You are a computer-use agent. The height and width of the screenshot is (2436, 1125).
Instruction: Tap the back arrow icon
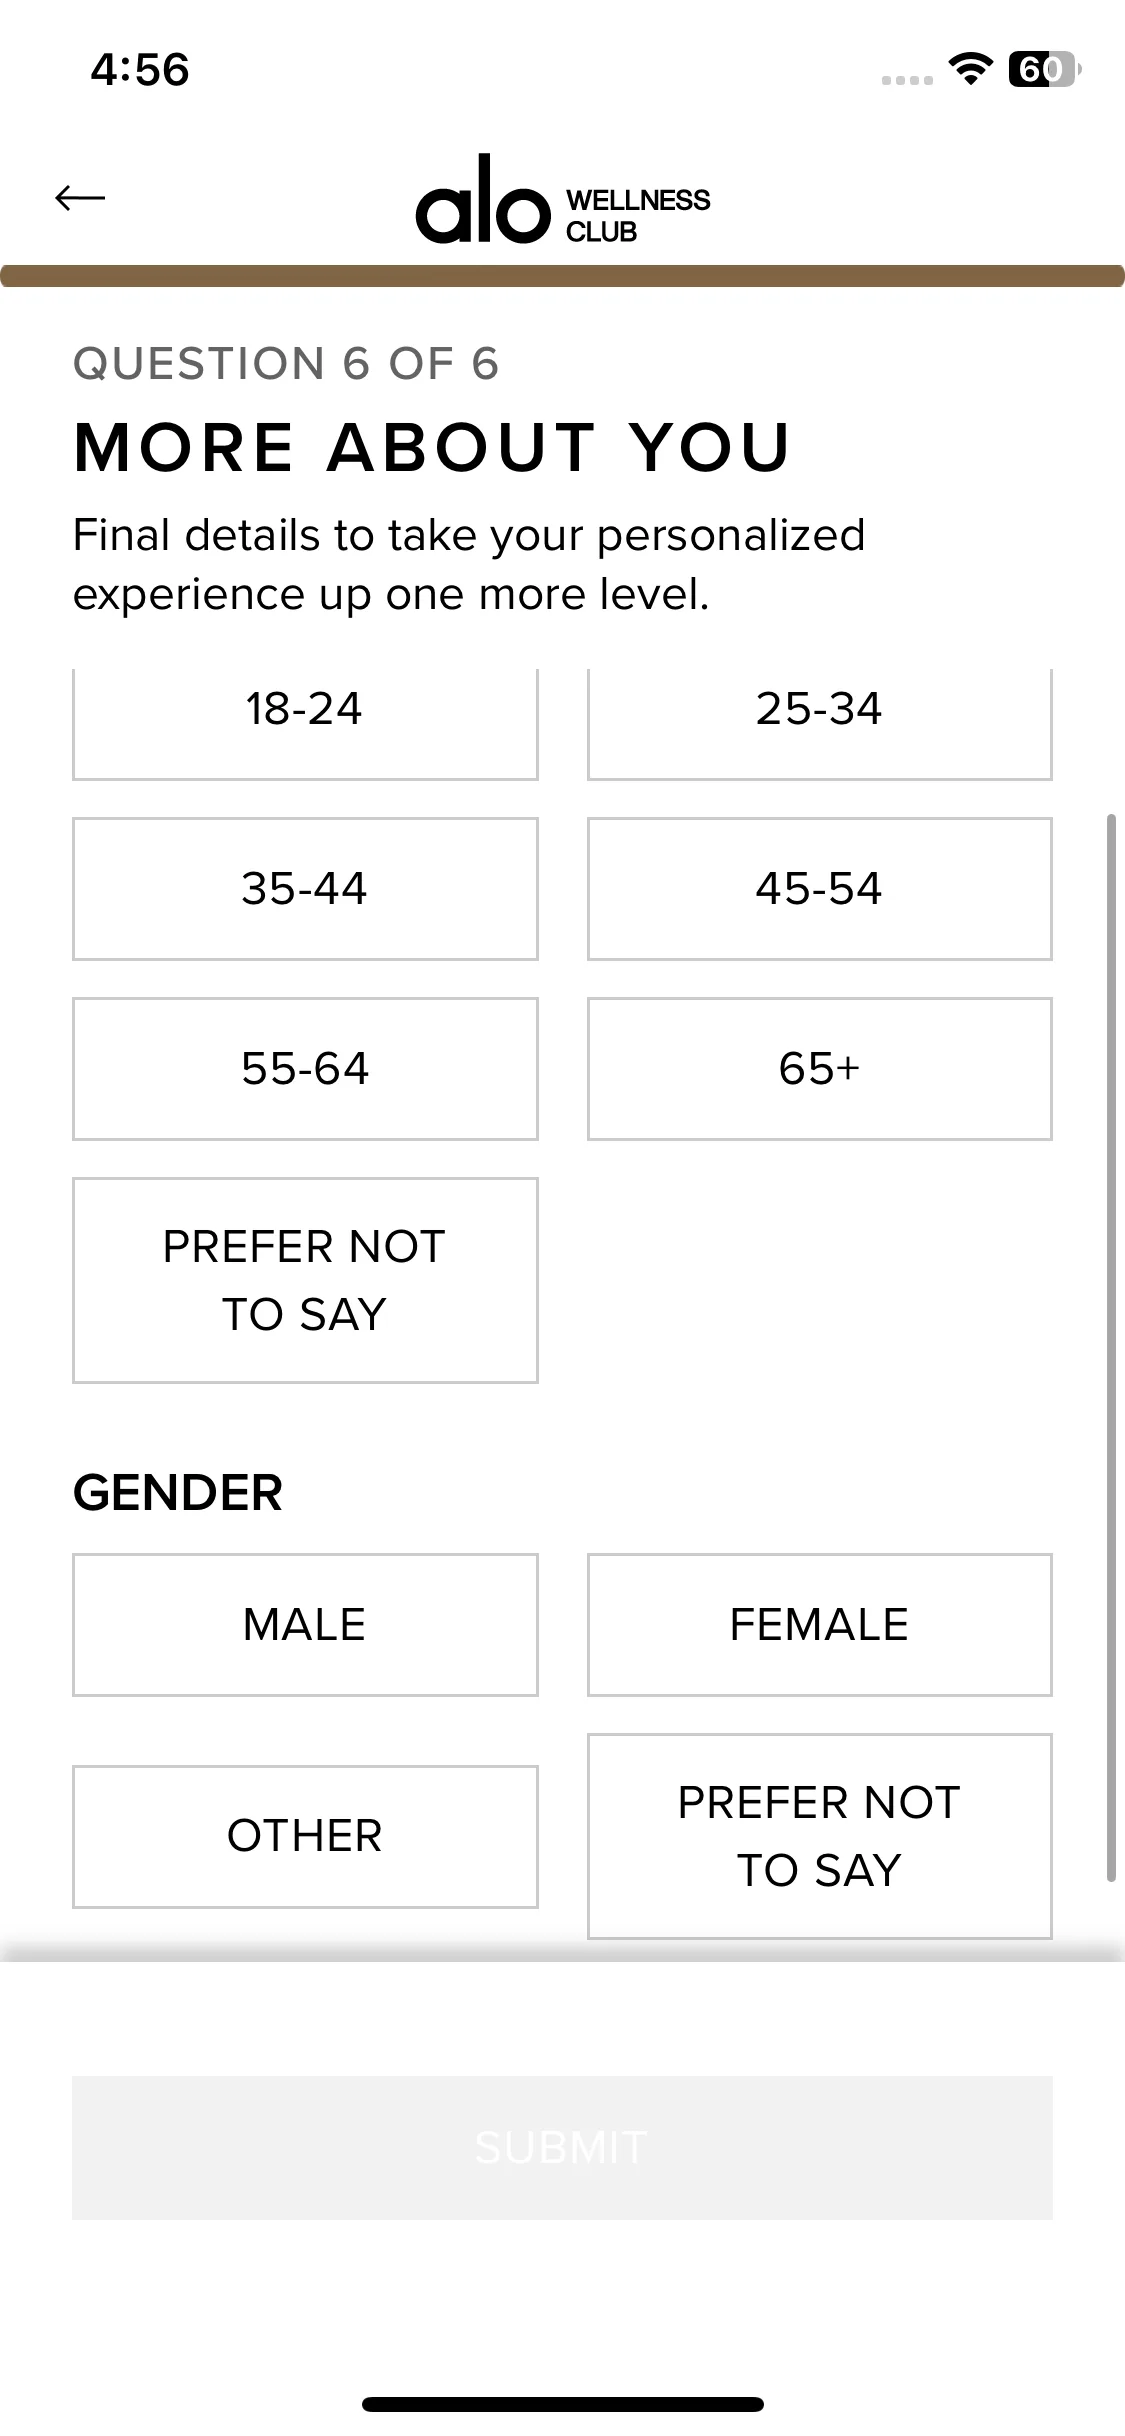pos(80,198)
